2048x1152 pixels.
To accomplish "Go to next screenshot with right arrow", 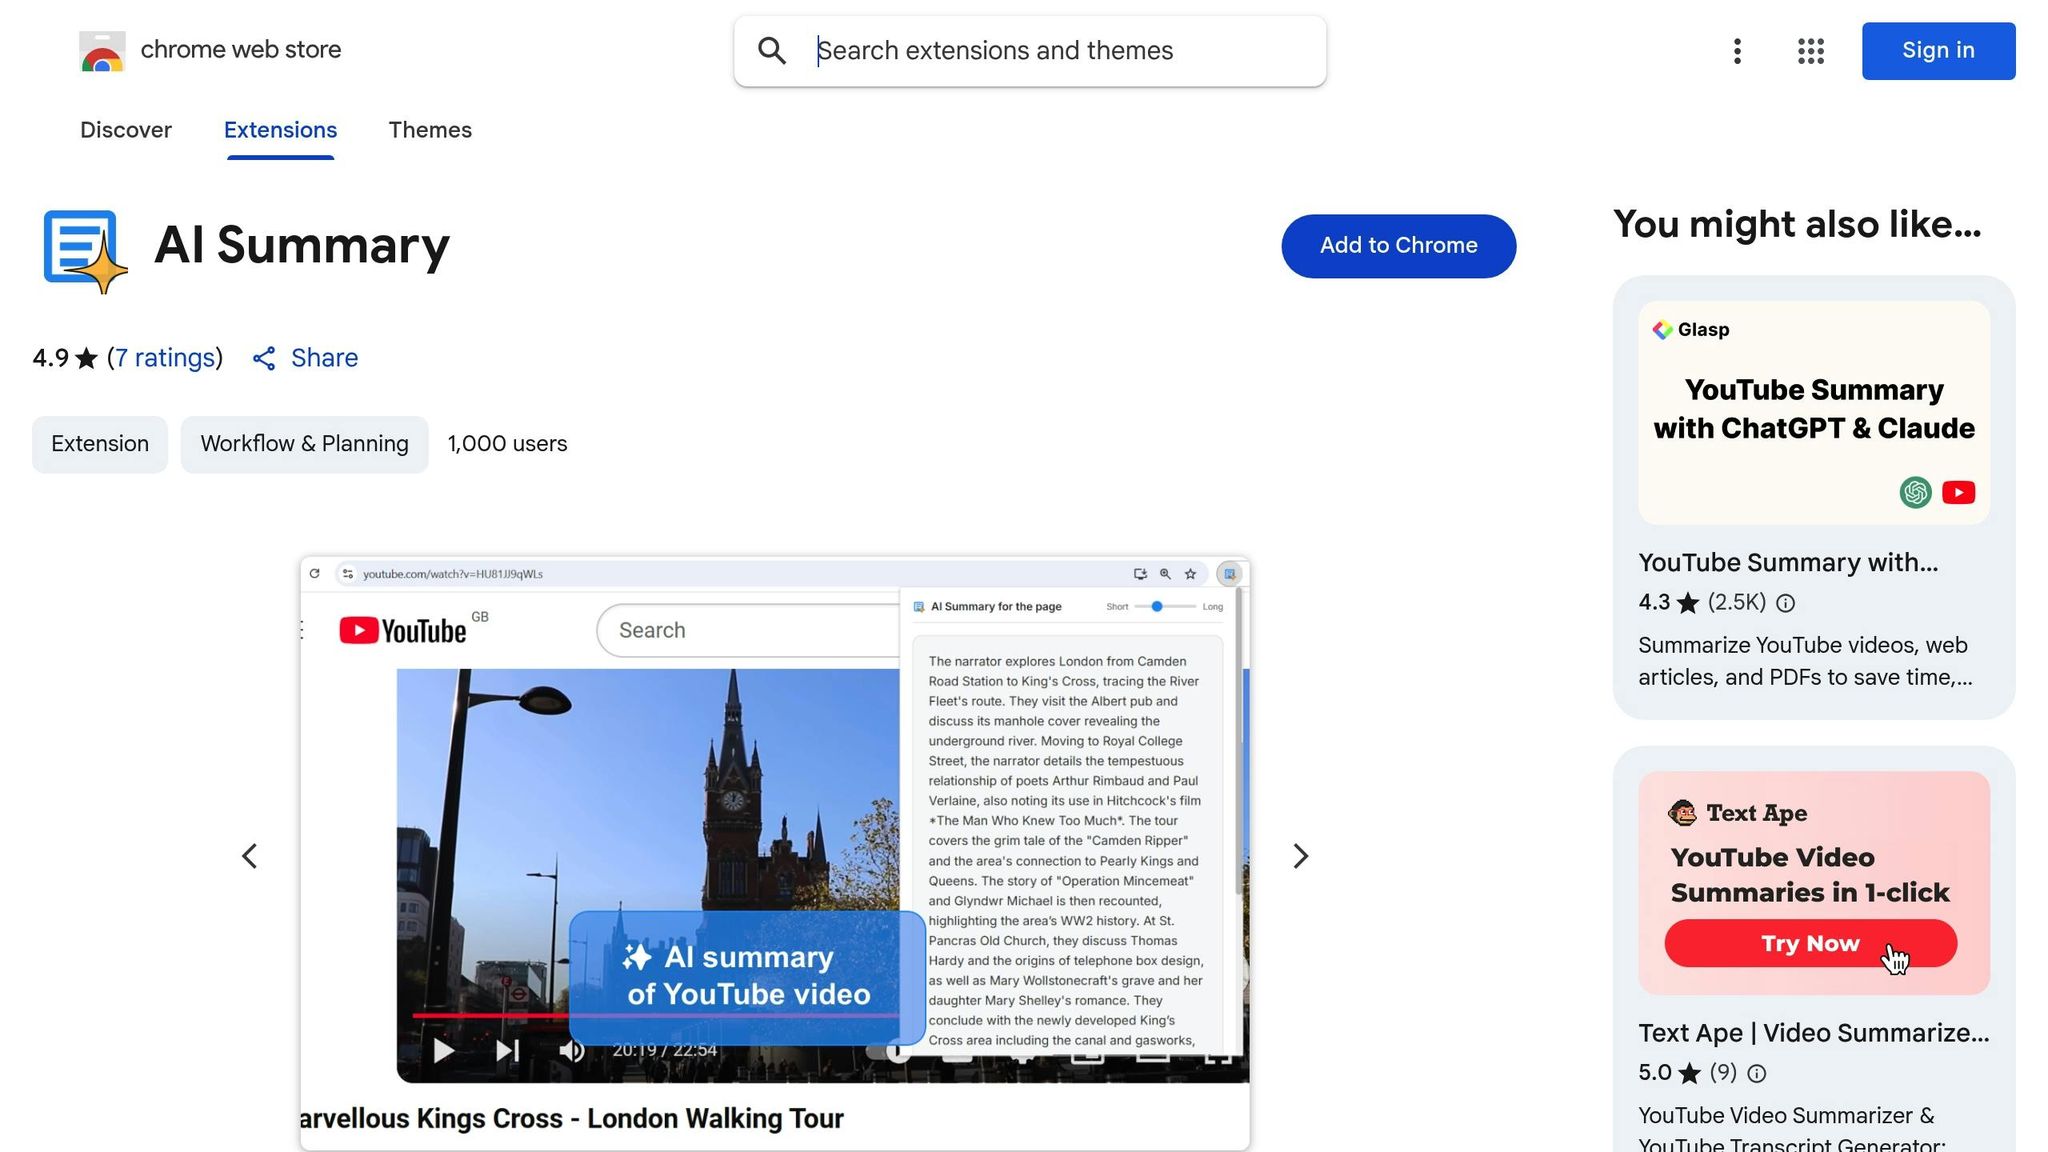I will [1300, 856].
